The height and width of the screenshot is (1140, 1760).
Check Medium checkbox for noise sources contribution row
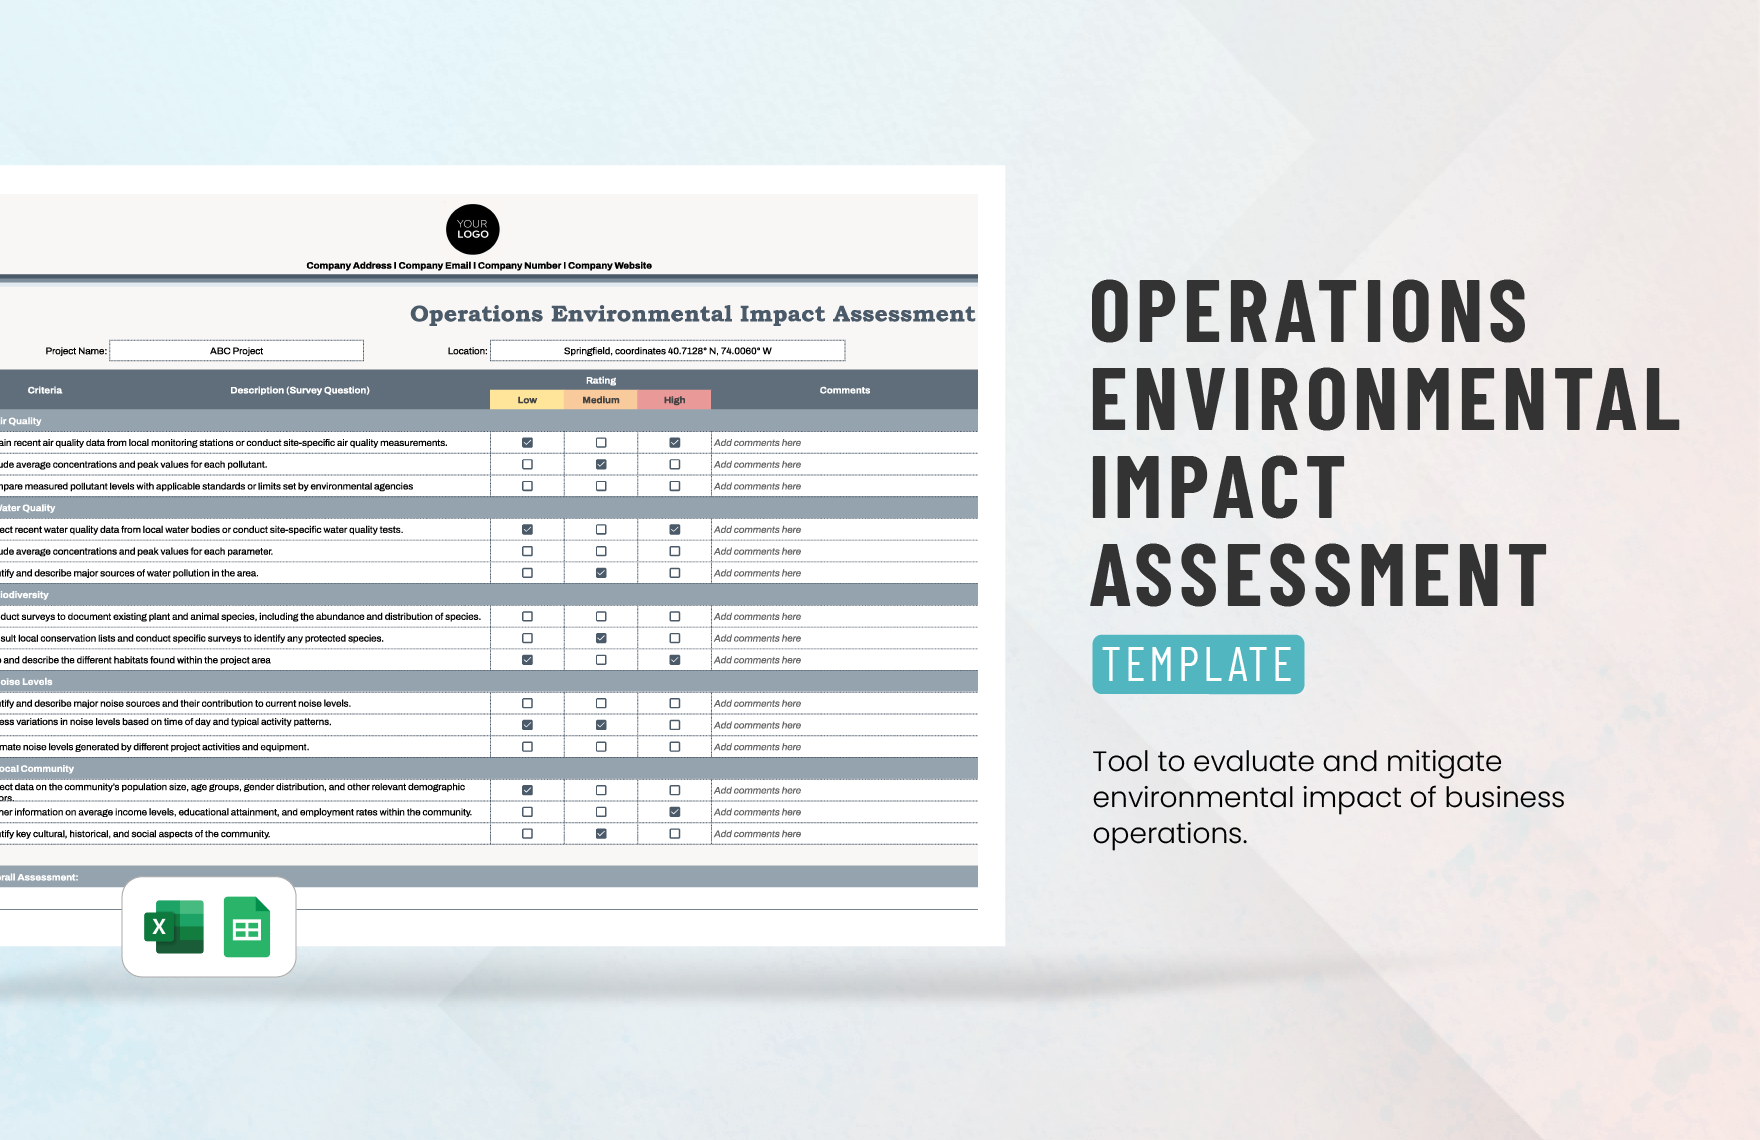pos(601,703)
